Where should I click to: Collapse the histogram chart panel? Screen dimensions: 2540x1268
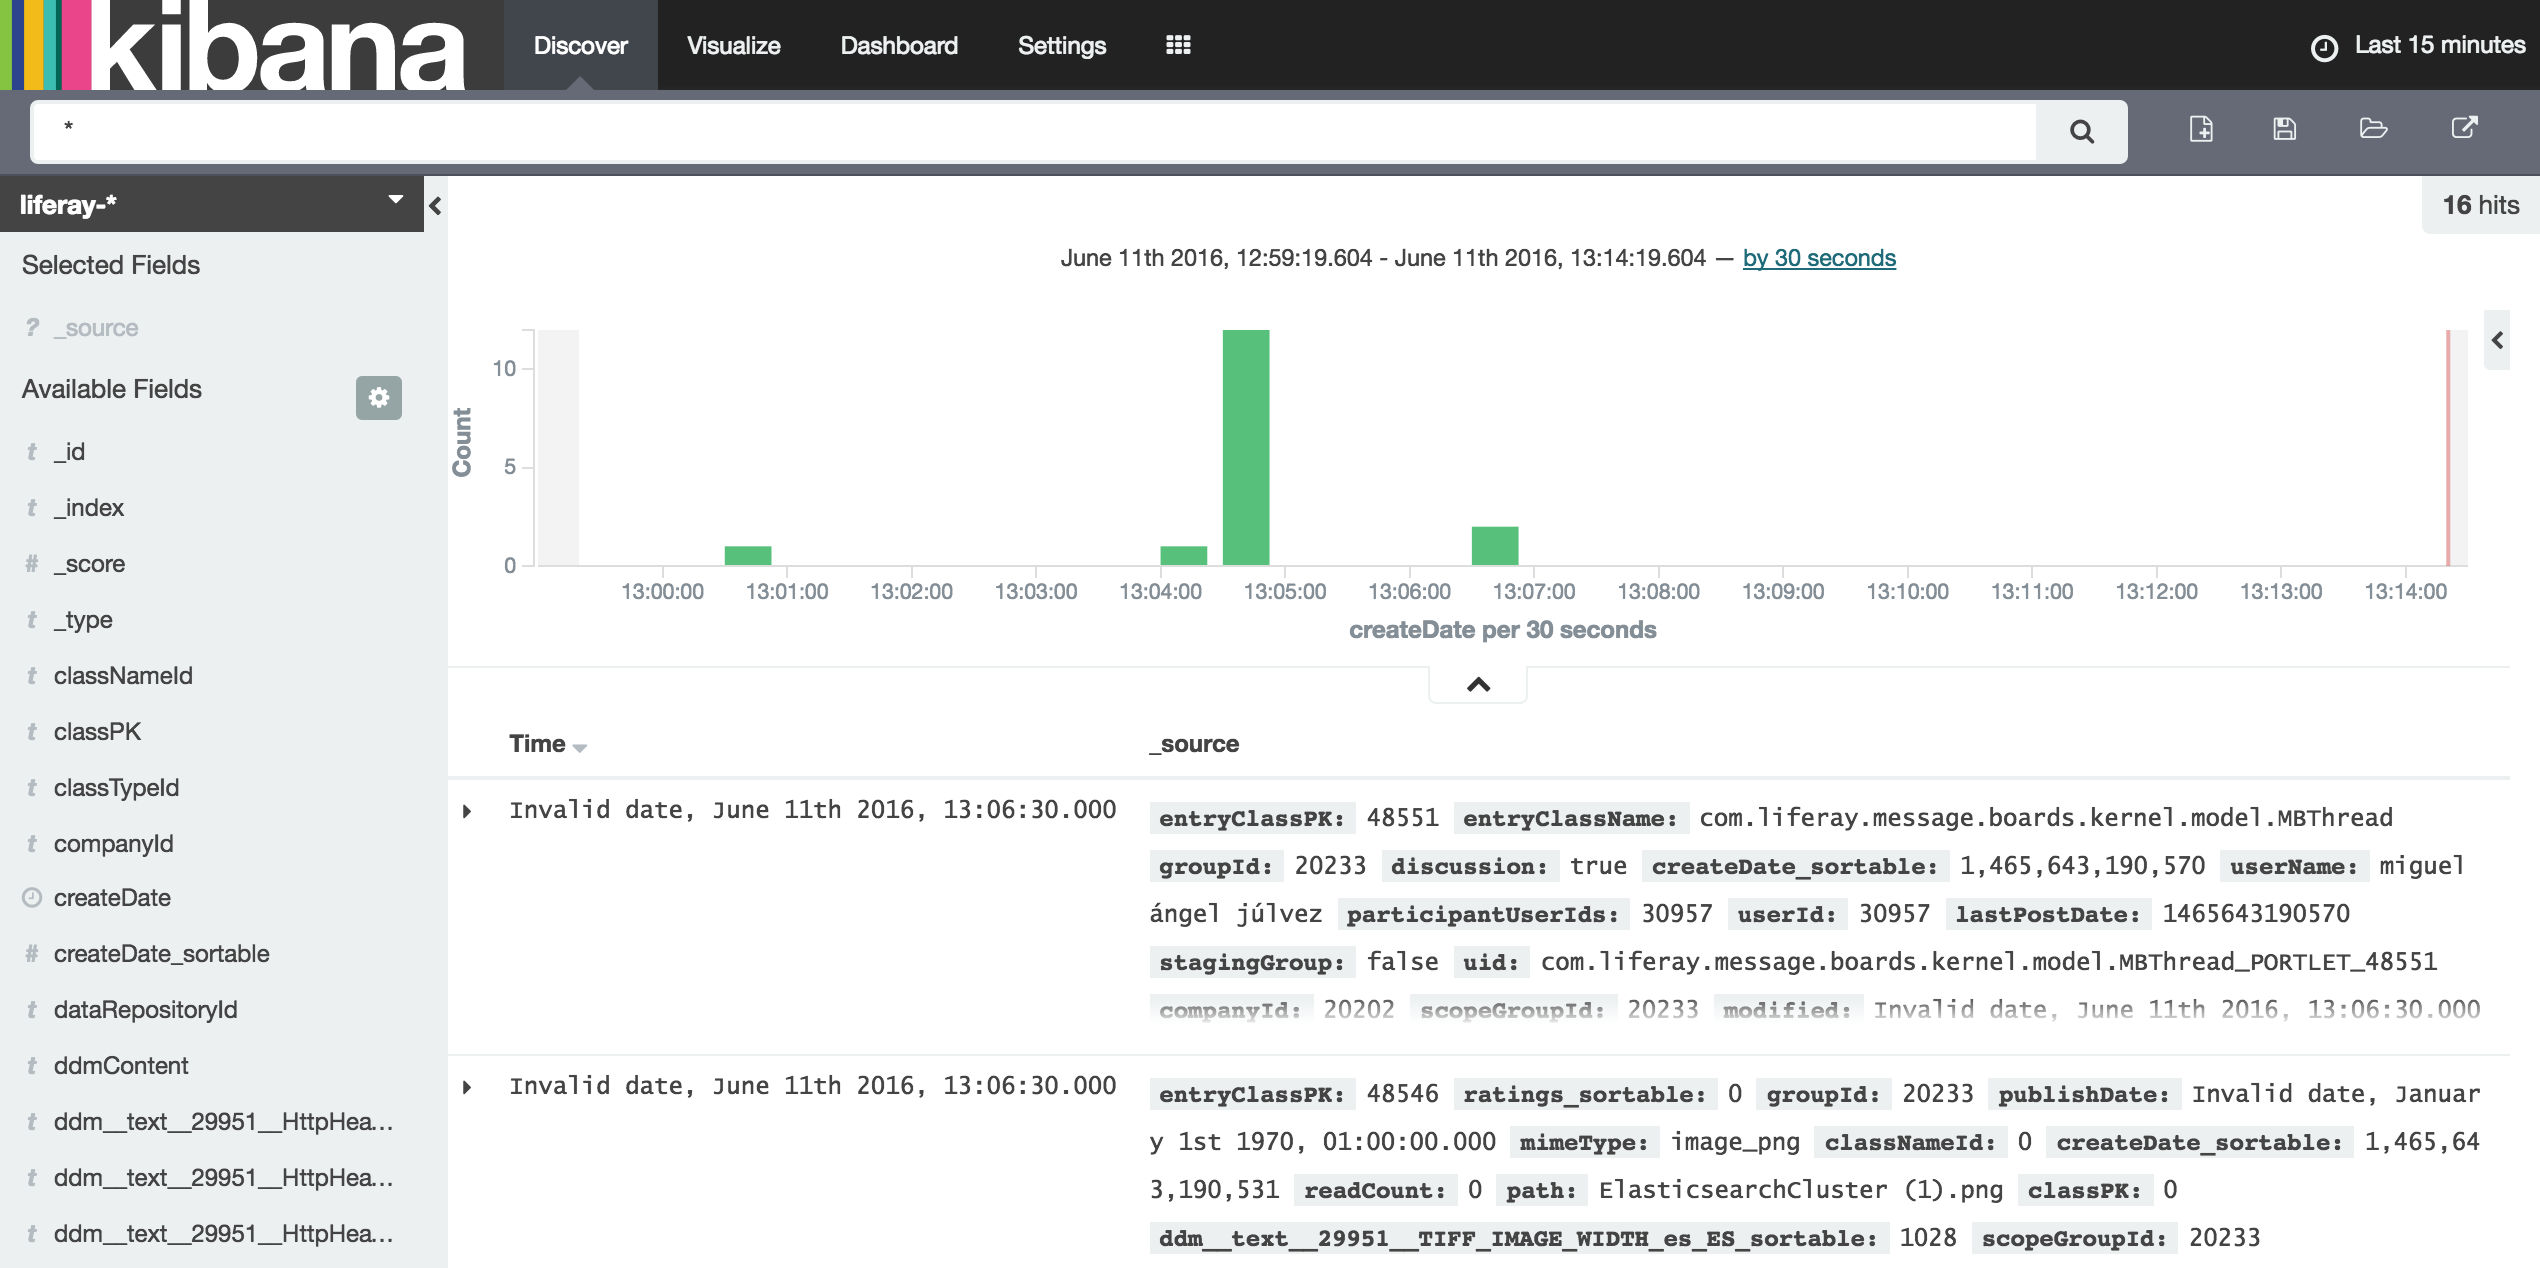coord(1477,683)
